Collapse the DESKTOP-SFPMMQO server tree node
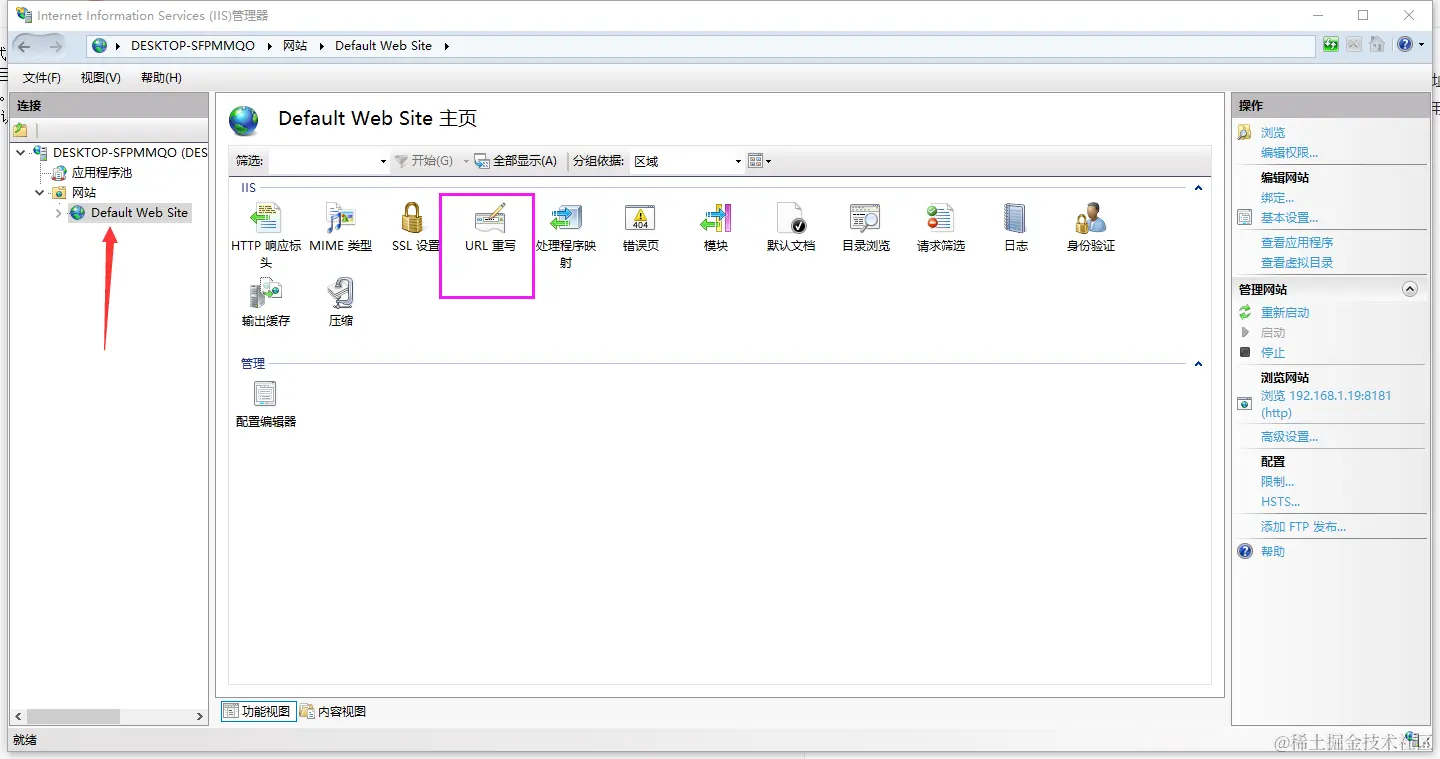The width and height of the screenshot is (1440, 759). (22, 153)
